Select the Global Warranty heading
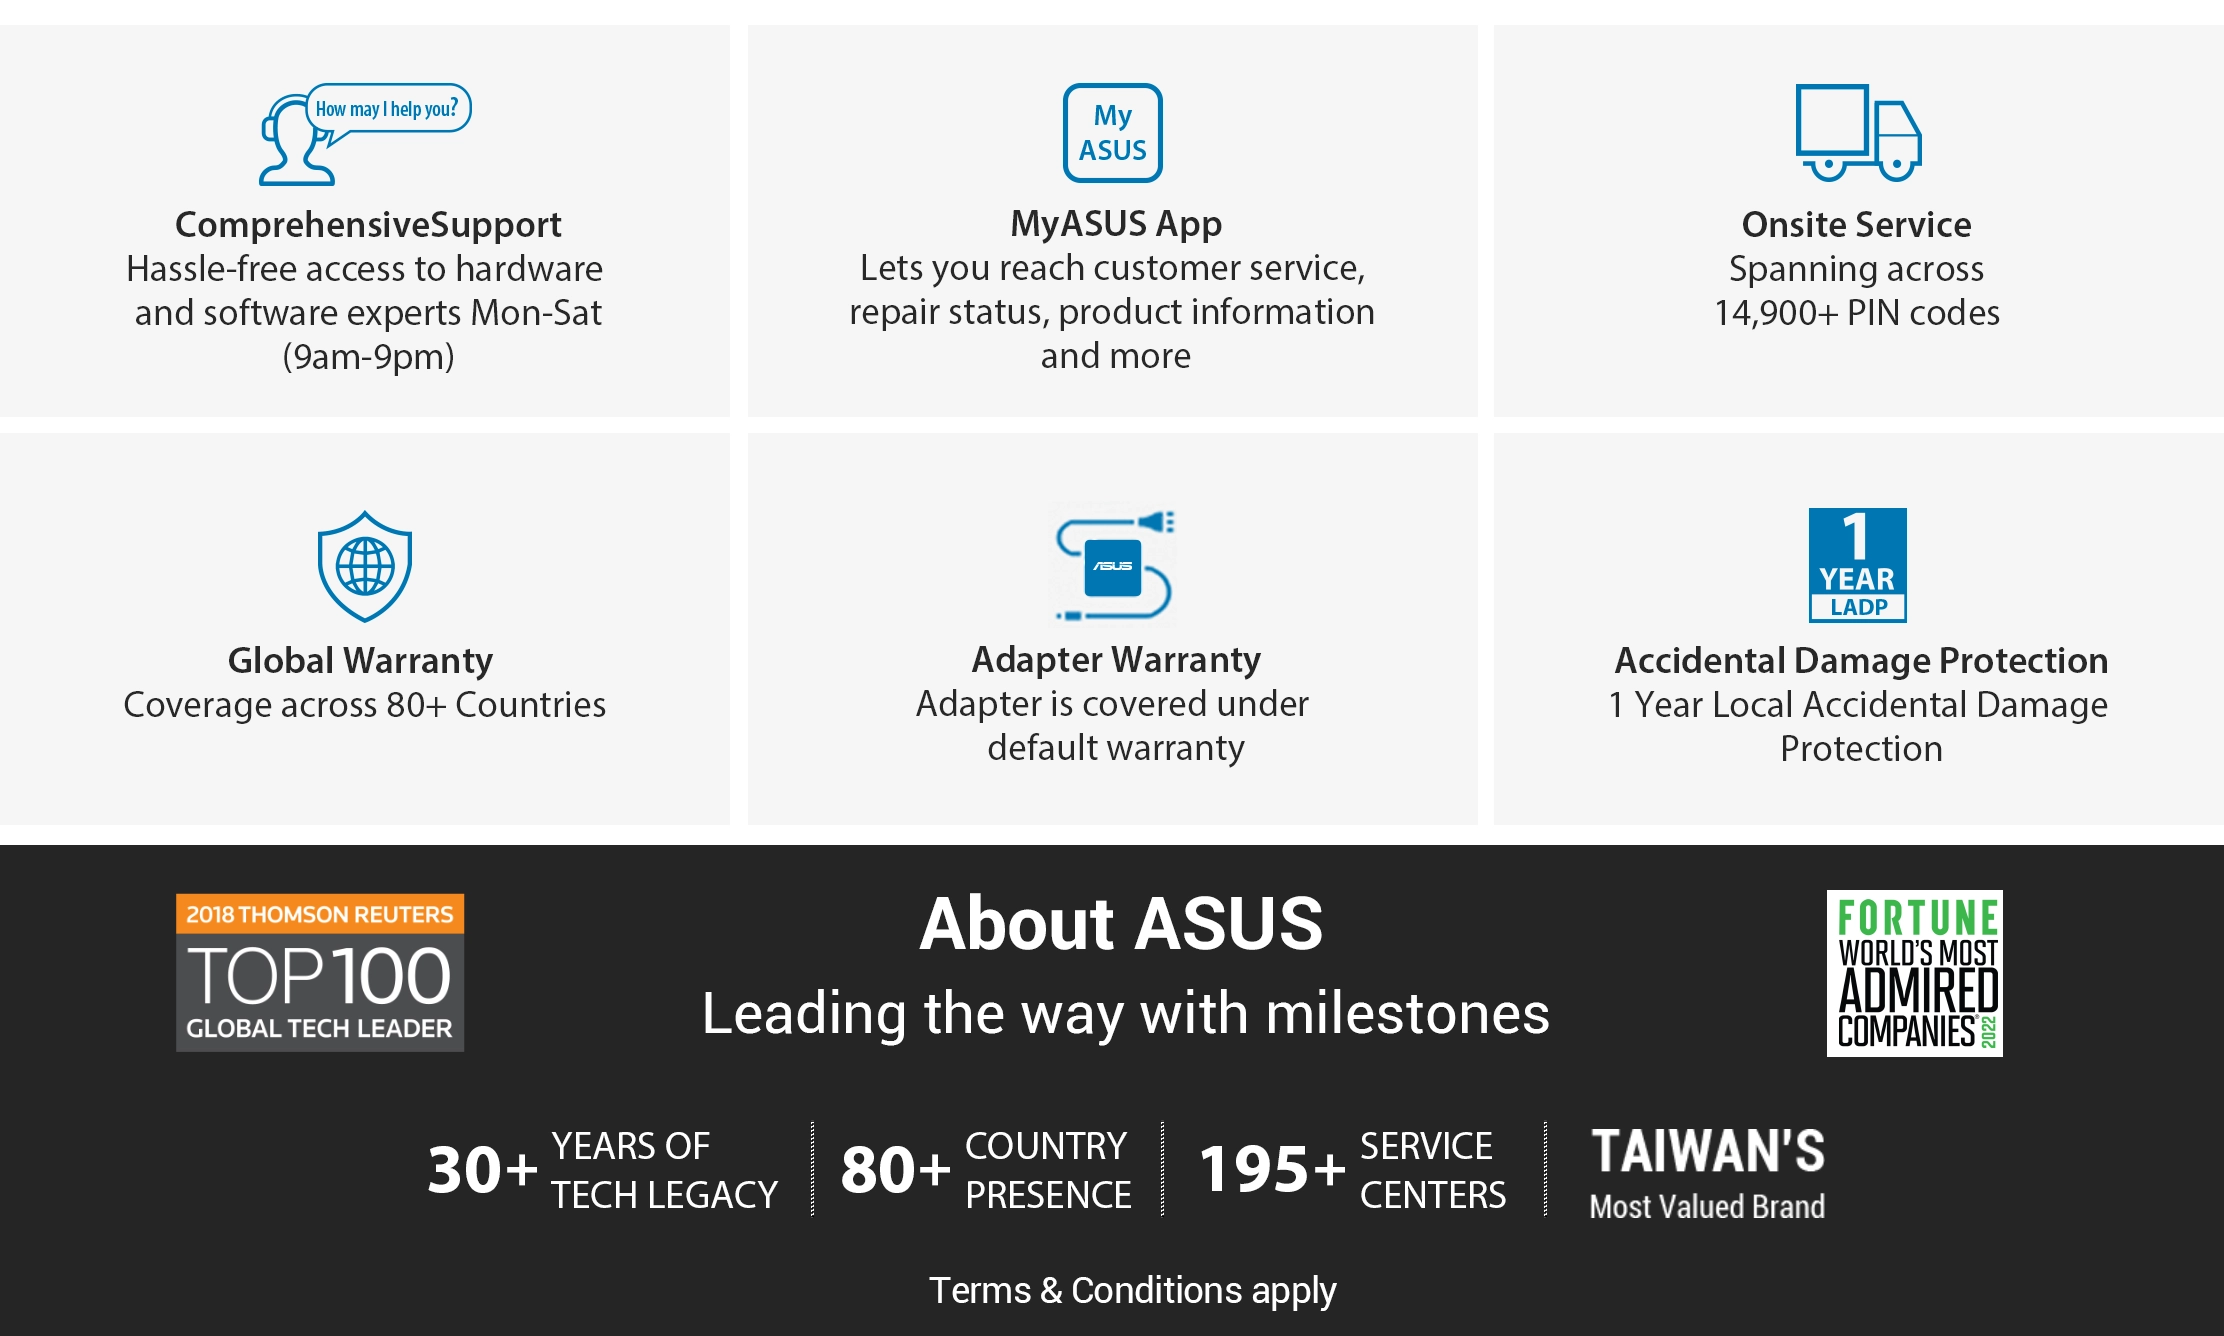This screenshot has width=2224, height=1336. (360, 661)
